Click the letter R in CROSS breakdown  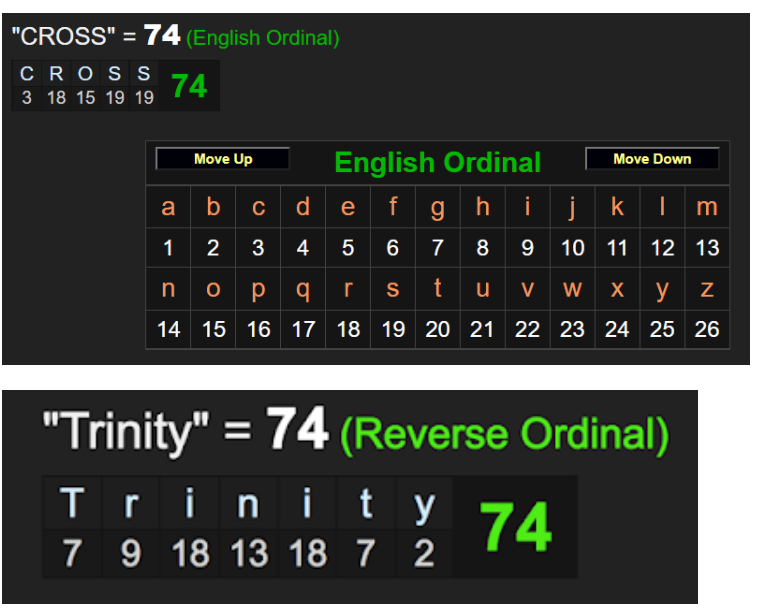56,75
